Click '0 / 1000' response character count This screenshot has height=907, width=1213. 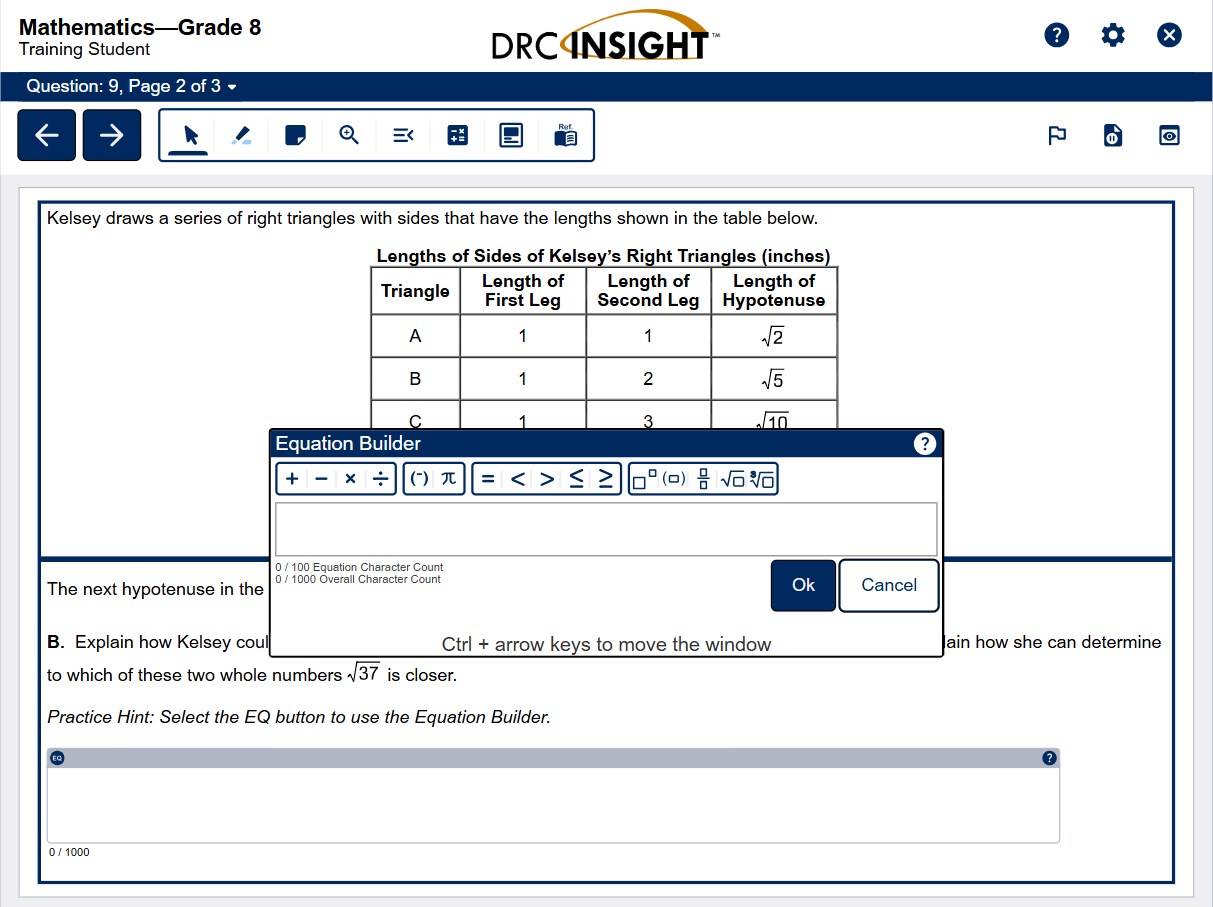(69, 852)
